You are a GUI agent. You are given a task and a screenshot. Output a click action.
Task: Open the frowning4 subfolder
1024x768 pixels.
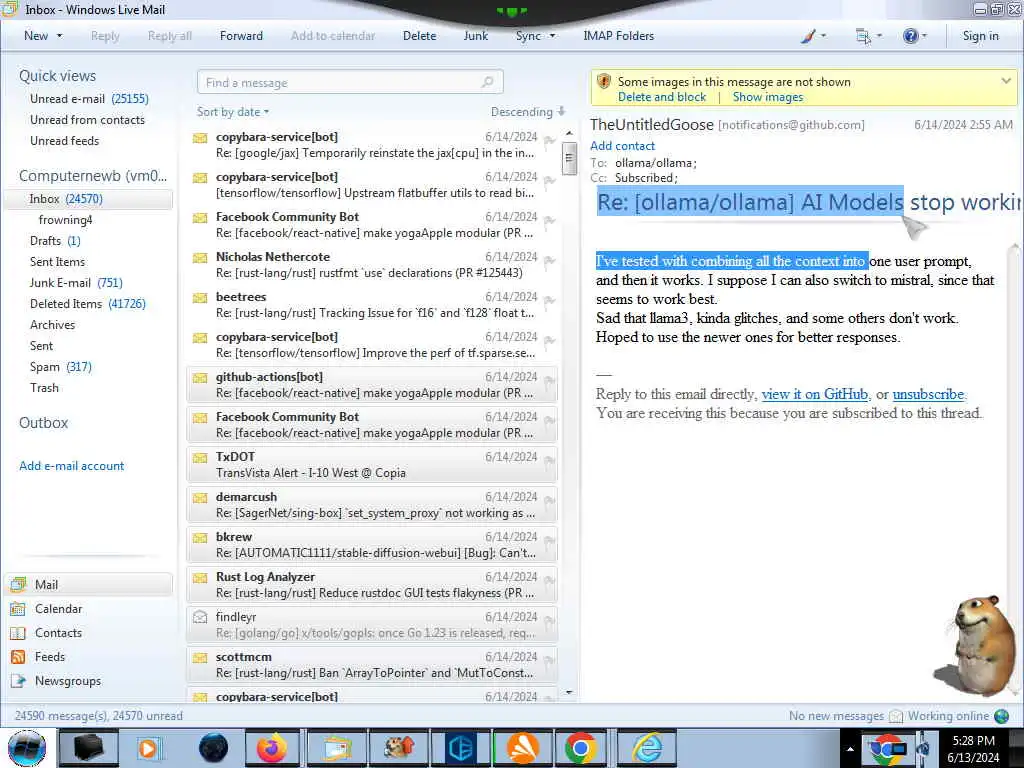(x=65, y=219)
